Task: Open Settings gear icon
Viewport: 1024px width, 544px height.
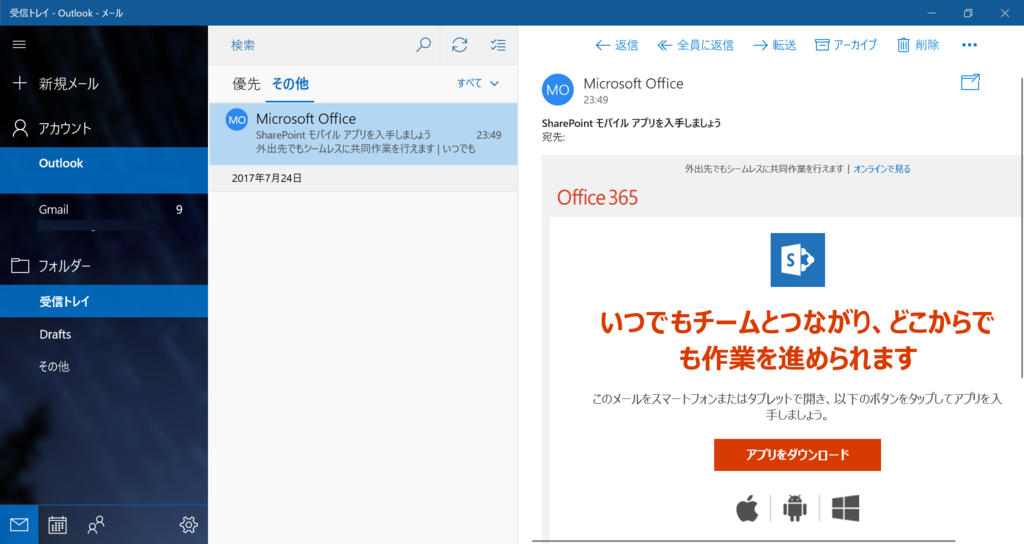Action: tap(189, 524)
